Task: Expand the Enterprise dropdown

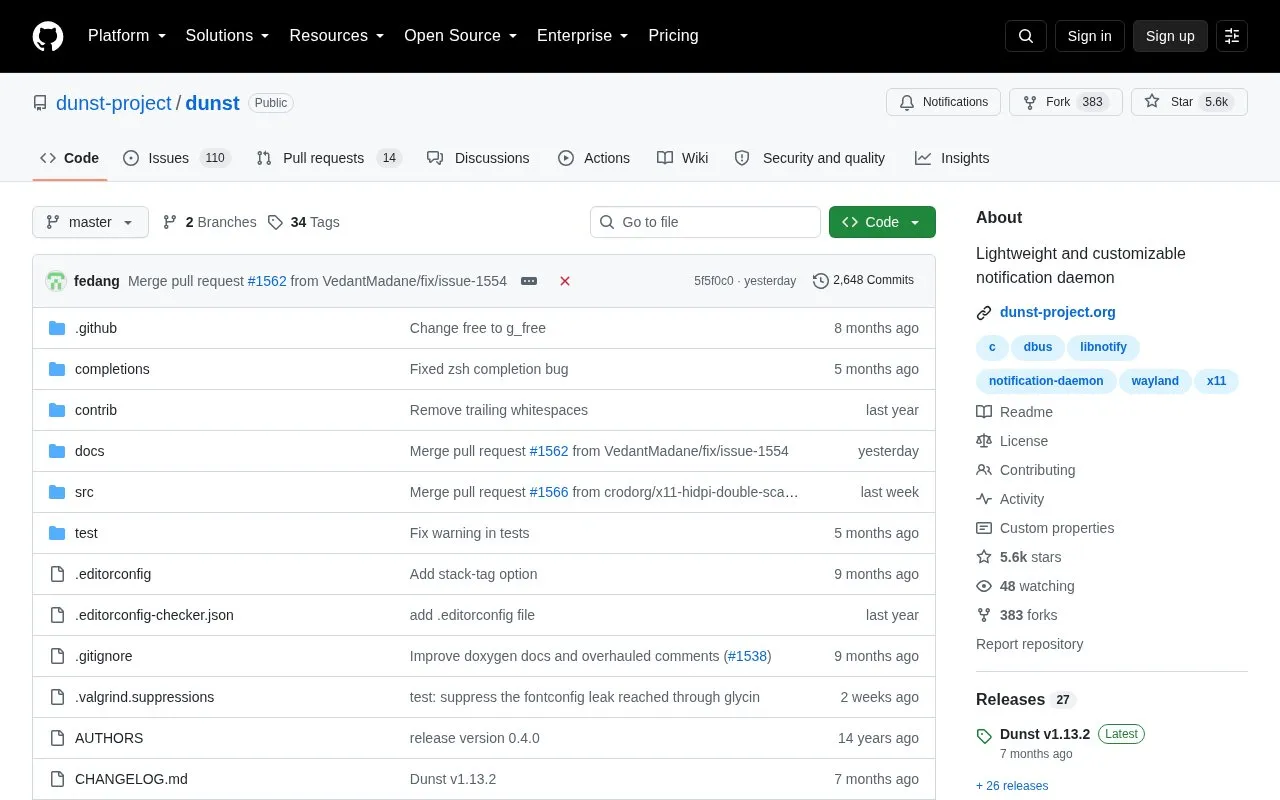Action: pos(583,36)
